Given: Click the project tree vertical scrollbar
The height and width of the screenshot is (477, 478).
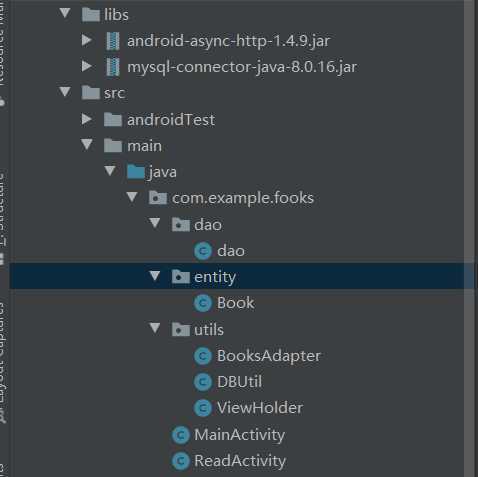Looking at the screenshot, I should pyautogui.click(x=469, y=238).
